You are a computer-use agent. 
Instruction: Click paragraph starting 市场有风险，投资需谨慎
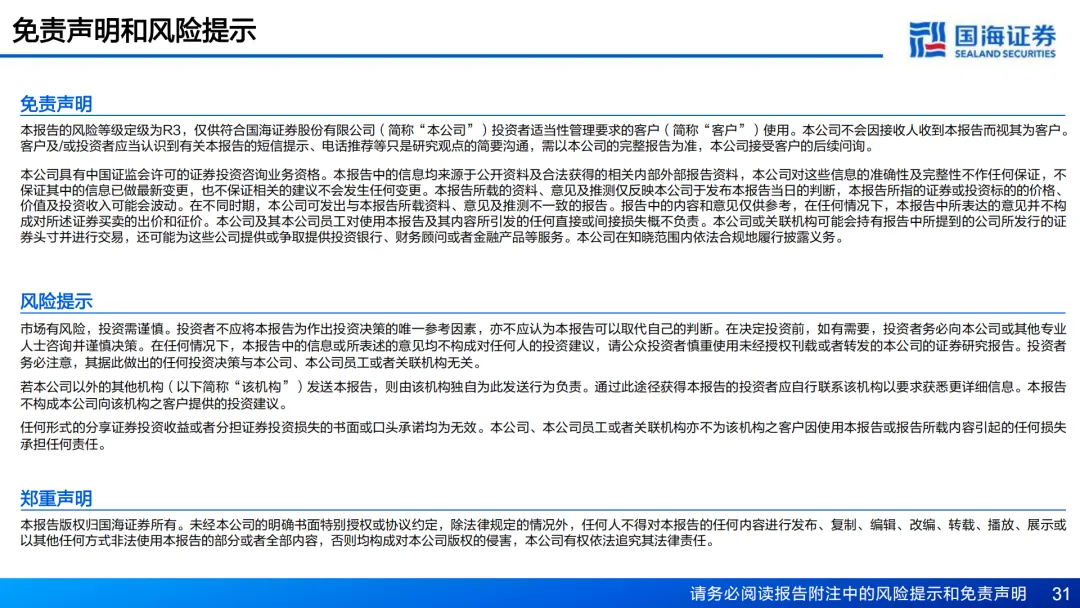point(543,346)
